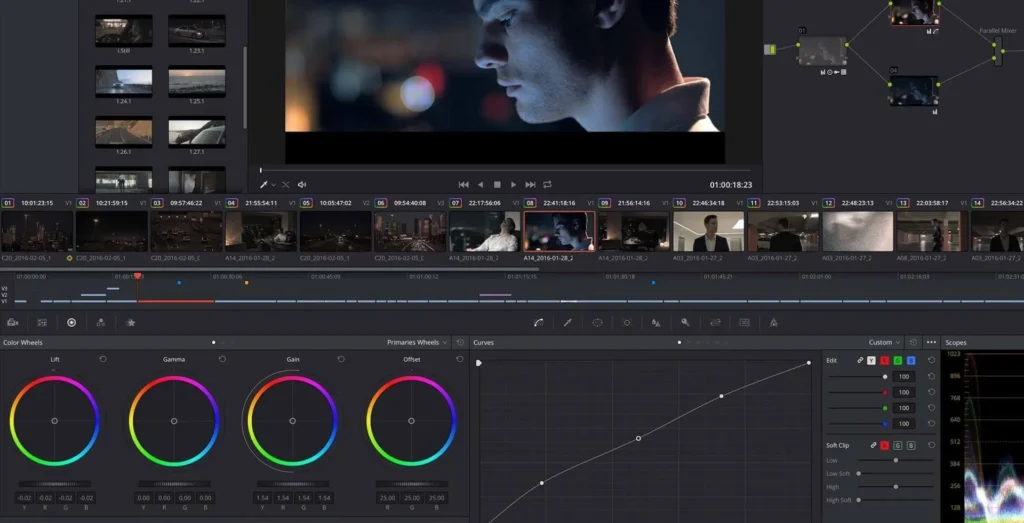This screenshot has height=523, width=1024.
Task: Reset the Edit curve channels
Action: coord(931,360)
